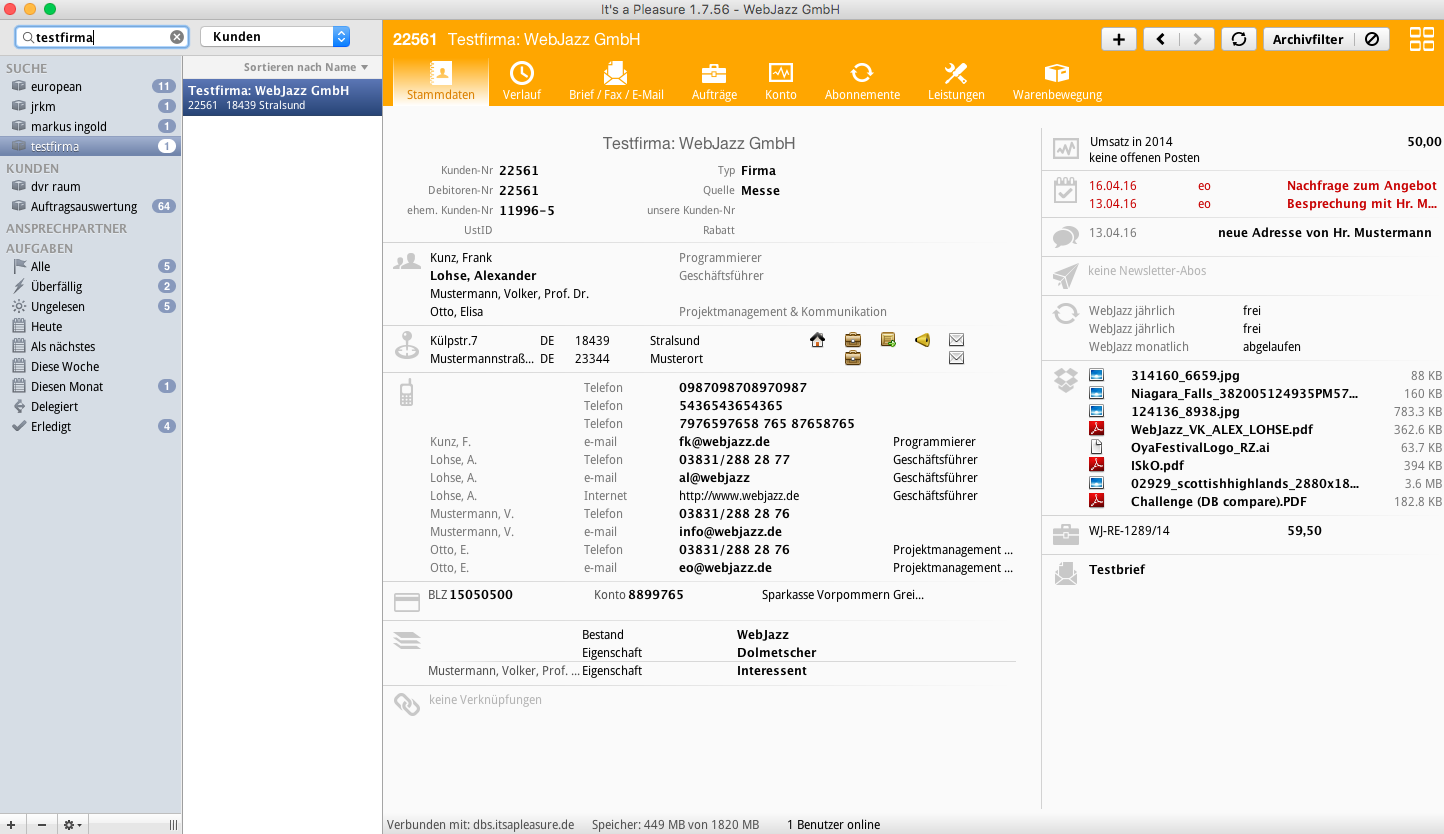Viewport: 1444px width, 834px height.
Task: Open the Stammdaten tab
Action: (441, 81)
